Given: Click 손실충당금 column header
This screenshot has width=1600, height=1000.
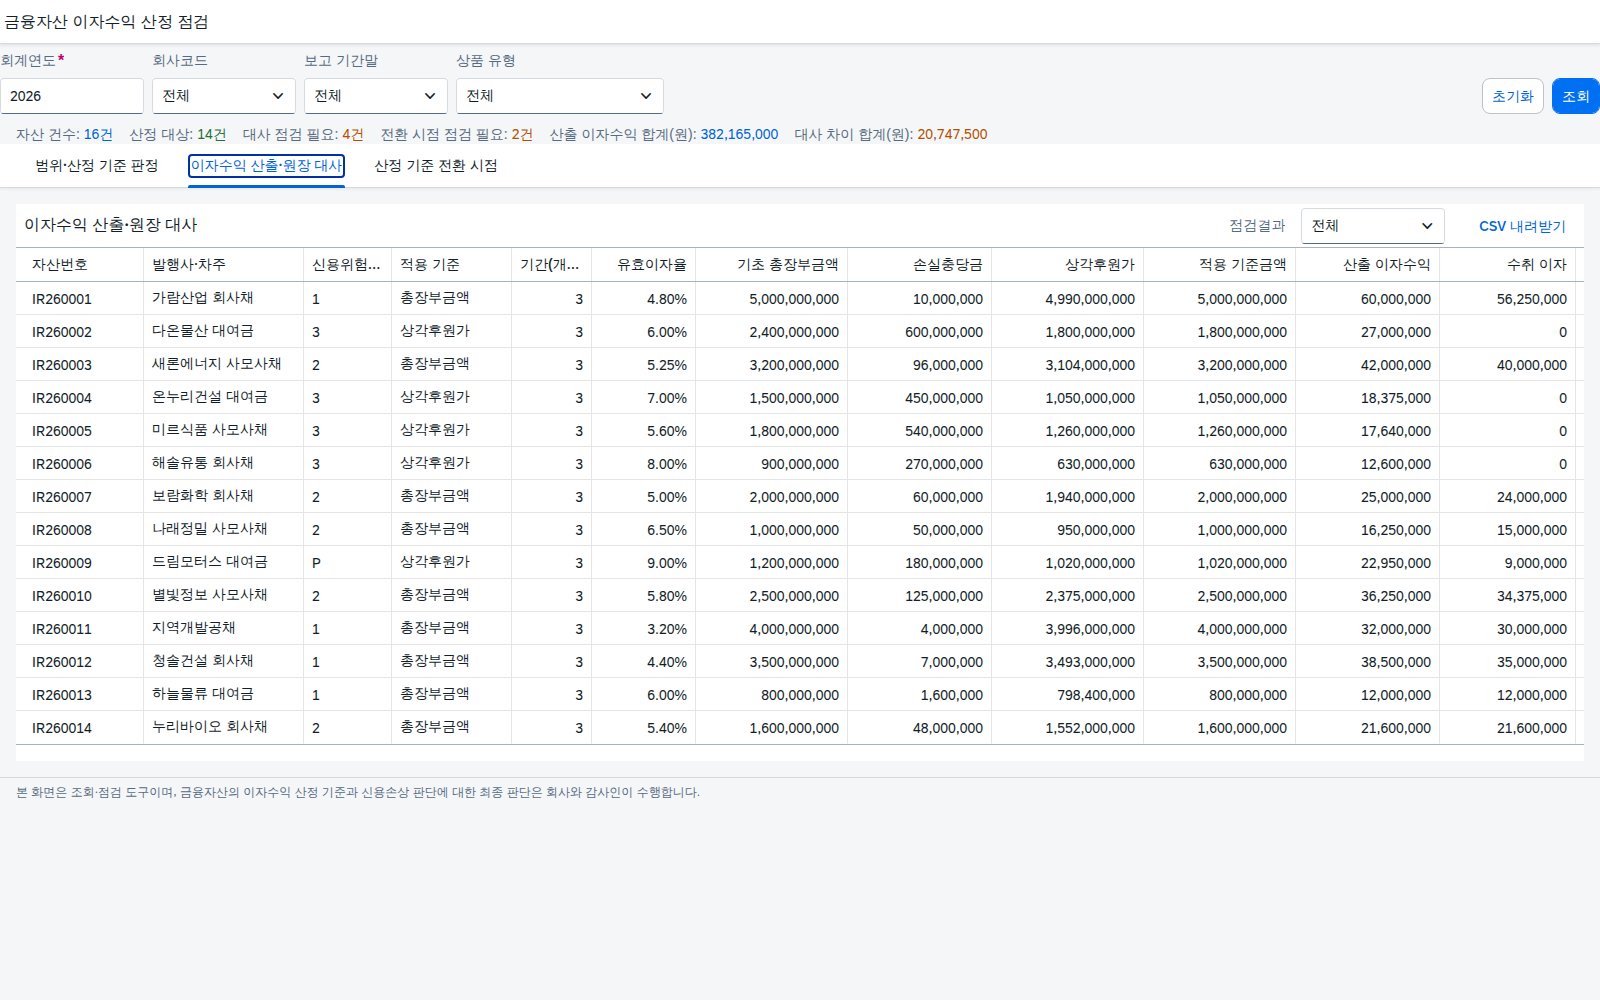Looking at the screenshot, I should (x=920, y=265).
